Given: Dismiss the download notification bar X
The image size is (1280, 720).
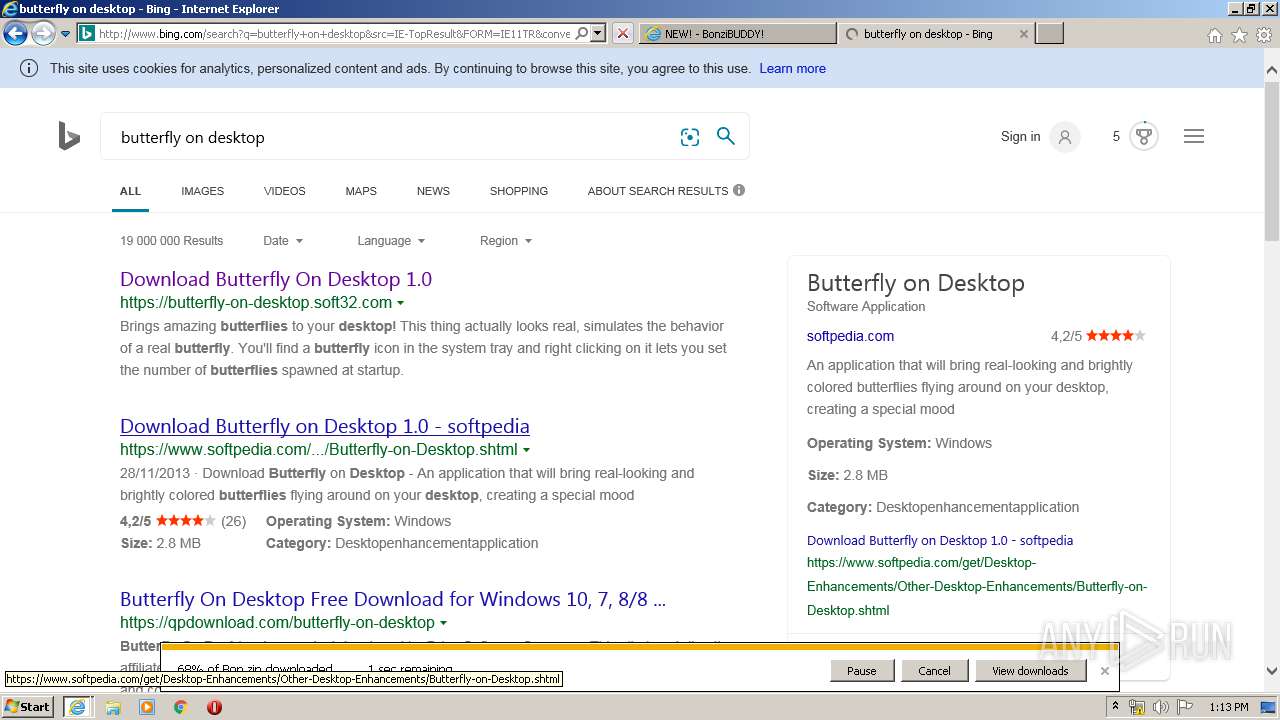Looking at the screenshot, I should (x=1105, y=671).
